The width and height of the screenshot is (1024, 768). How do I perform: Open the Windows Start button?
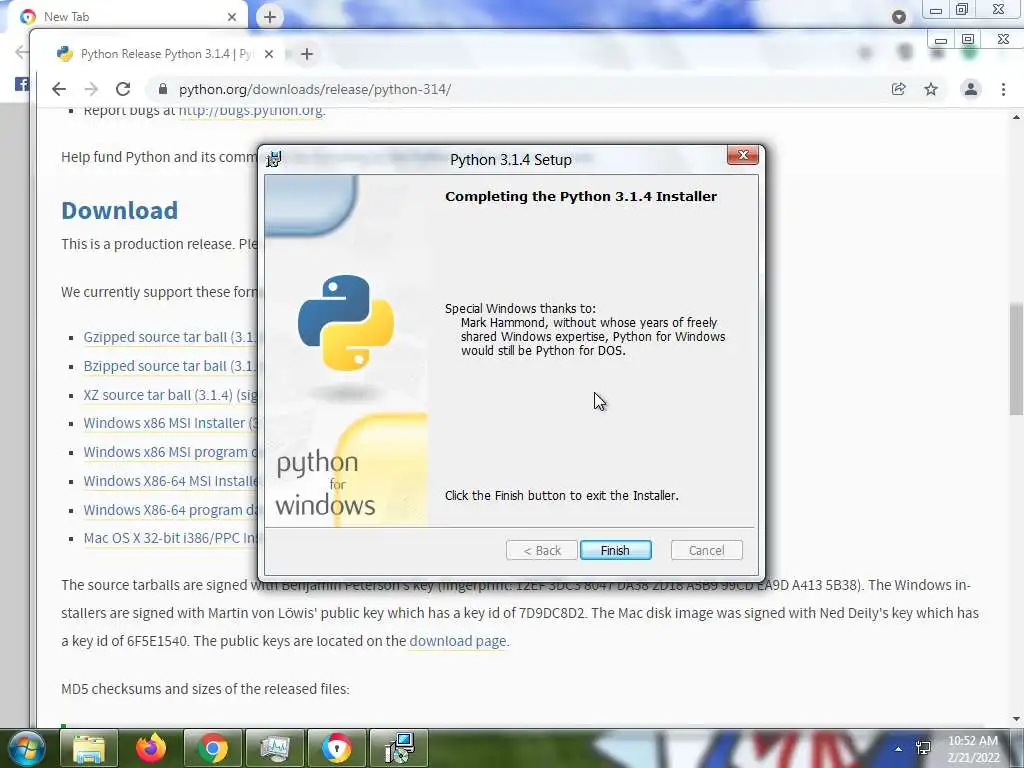pyautogui.click(x=26, y=748)
